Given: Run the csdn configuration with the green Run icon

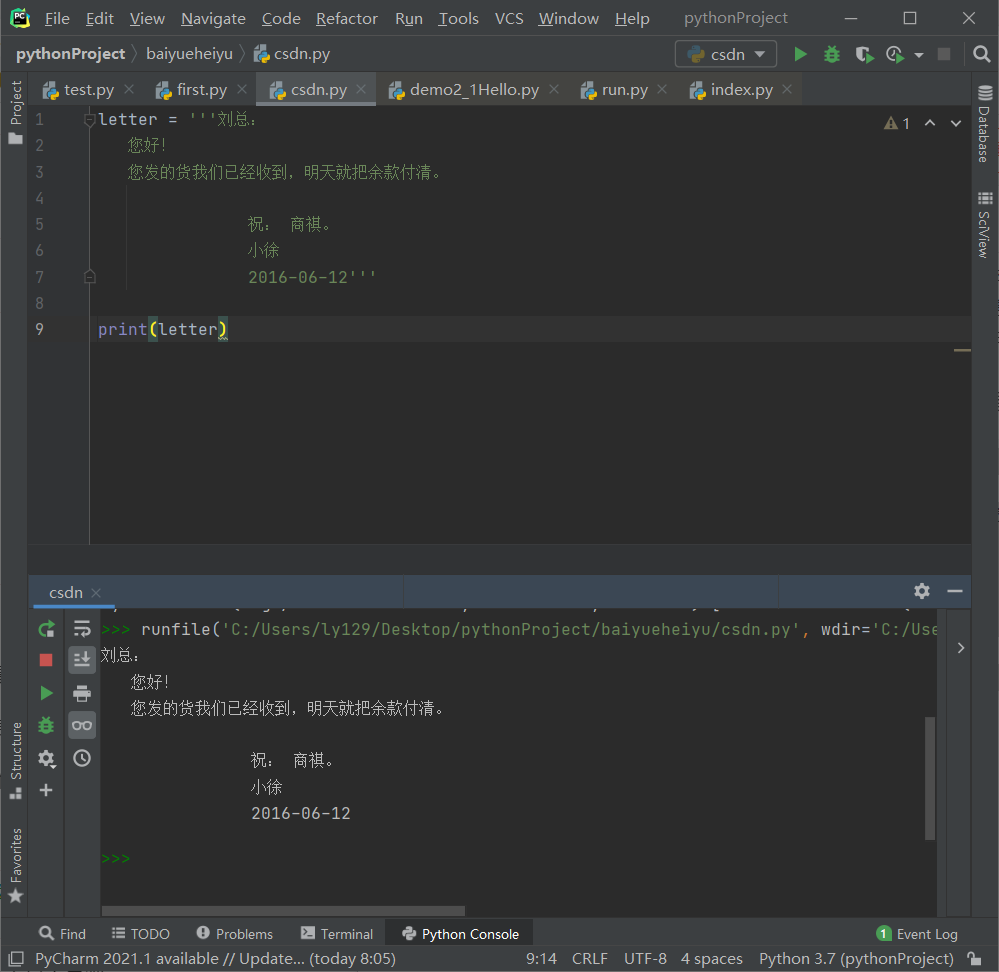Looking at the screenshot, I should 800,54.
